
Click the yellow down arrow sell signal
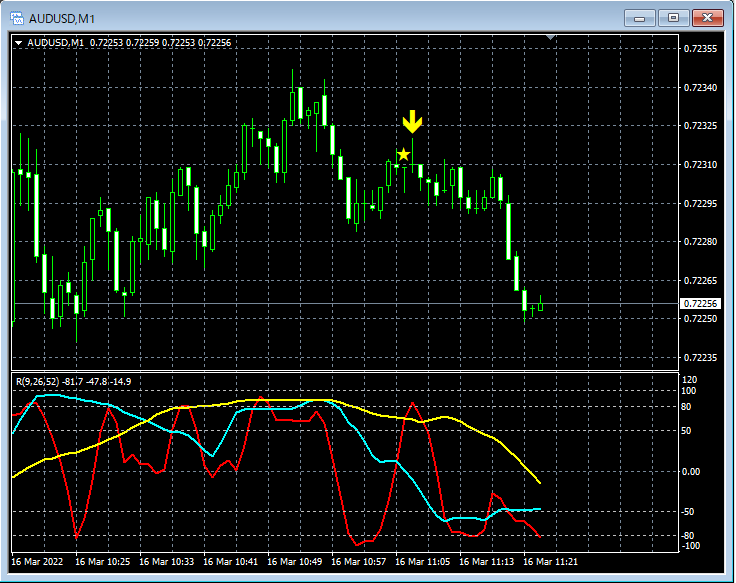tap(413, 122)
